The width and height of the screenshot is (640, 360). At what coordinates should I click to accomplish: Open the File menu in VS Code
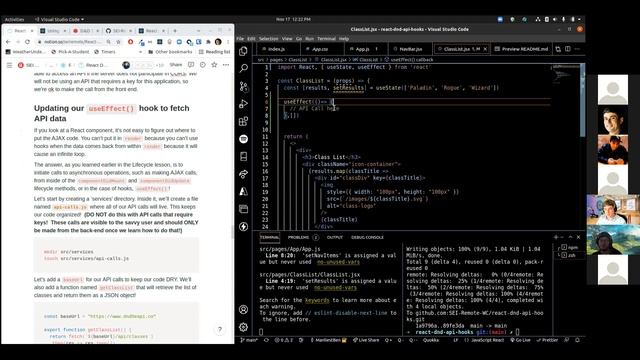point(240,39)
